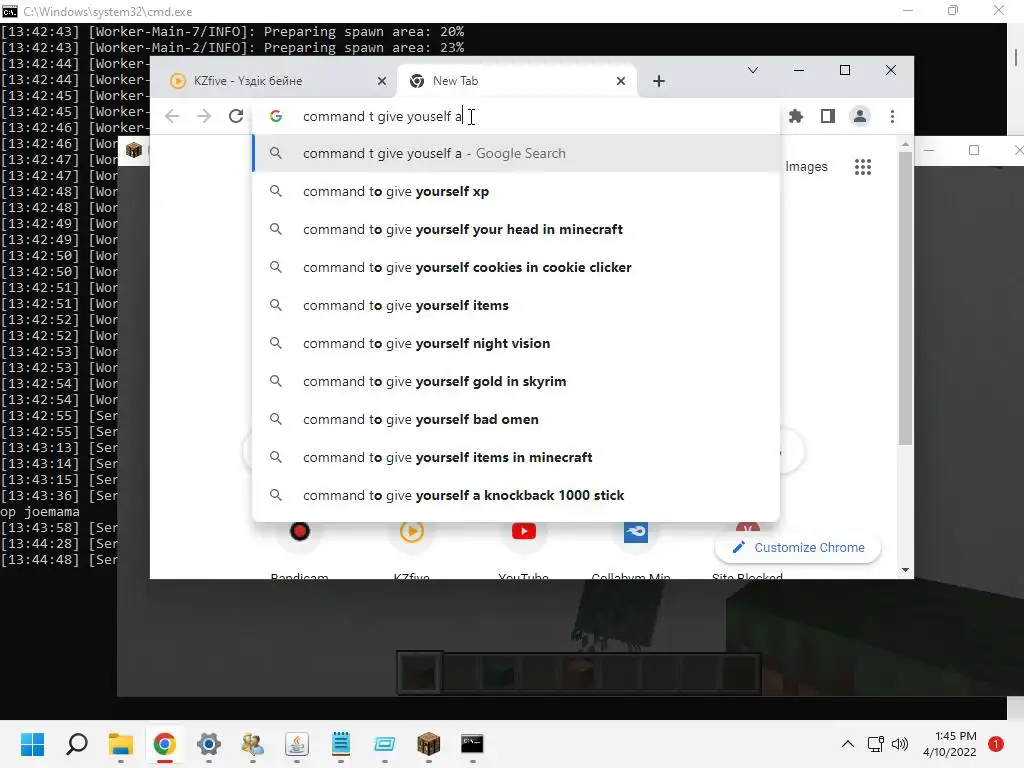Select suggestion 'yourself items in minecraft'
Screen dimensions: 1024x768
tap(516, 457)
